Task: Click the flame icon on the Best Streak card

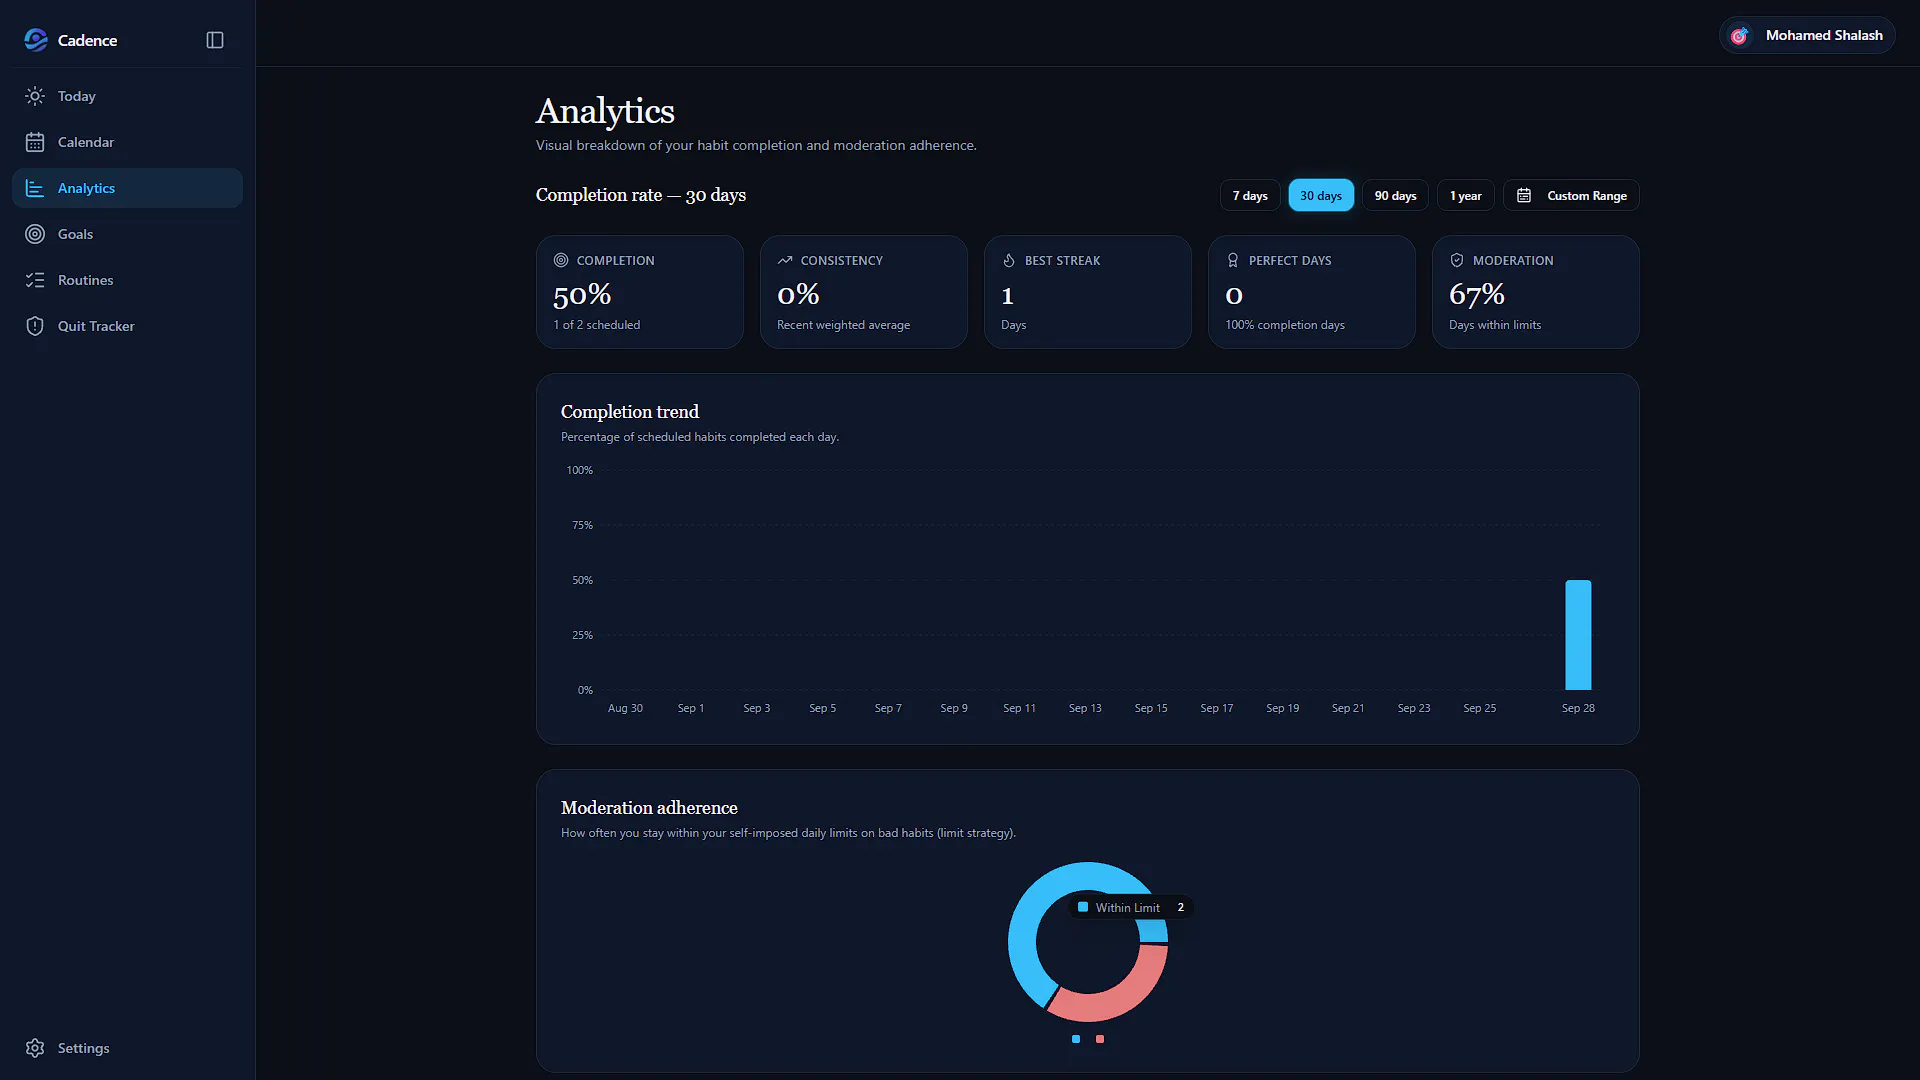Action: pyautogui.click(x=1009, y=260)
